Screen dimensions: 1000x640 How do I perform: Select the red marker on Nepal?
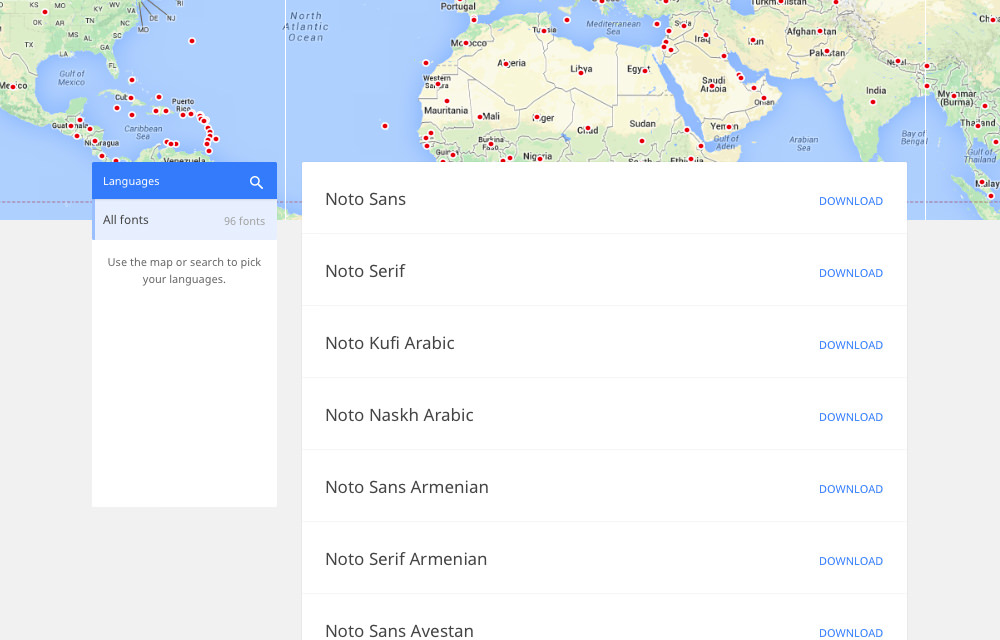897,61
